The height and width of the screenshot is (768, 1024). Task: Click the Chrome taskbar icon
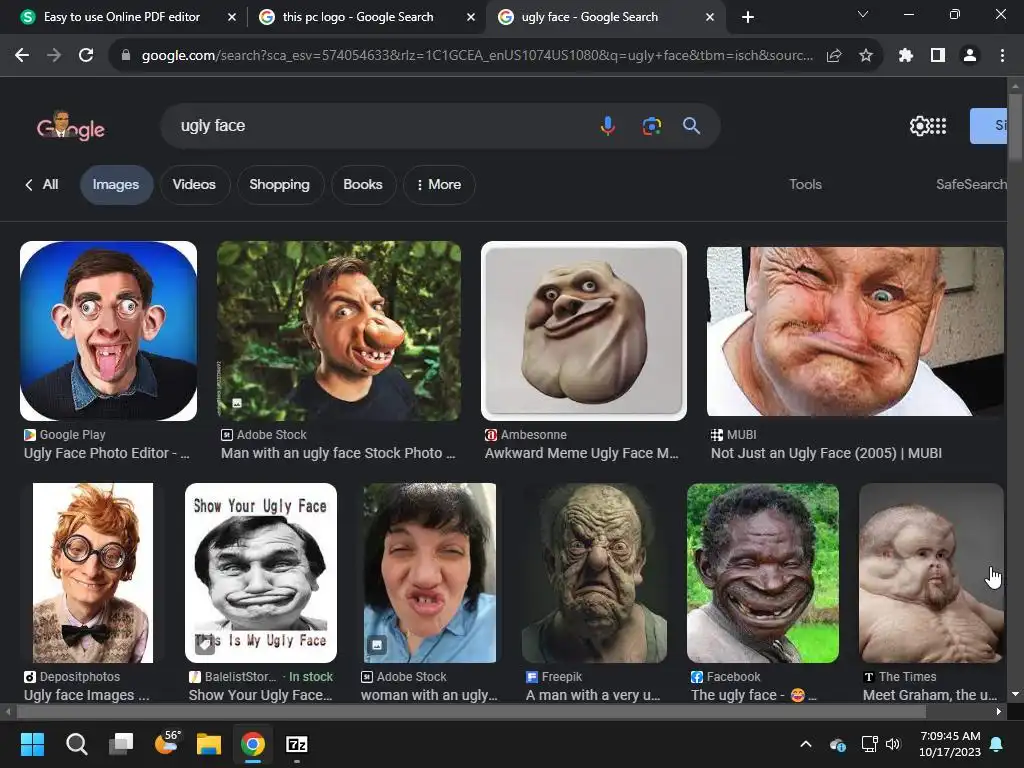pos(253,744)
